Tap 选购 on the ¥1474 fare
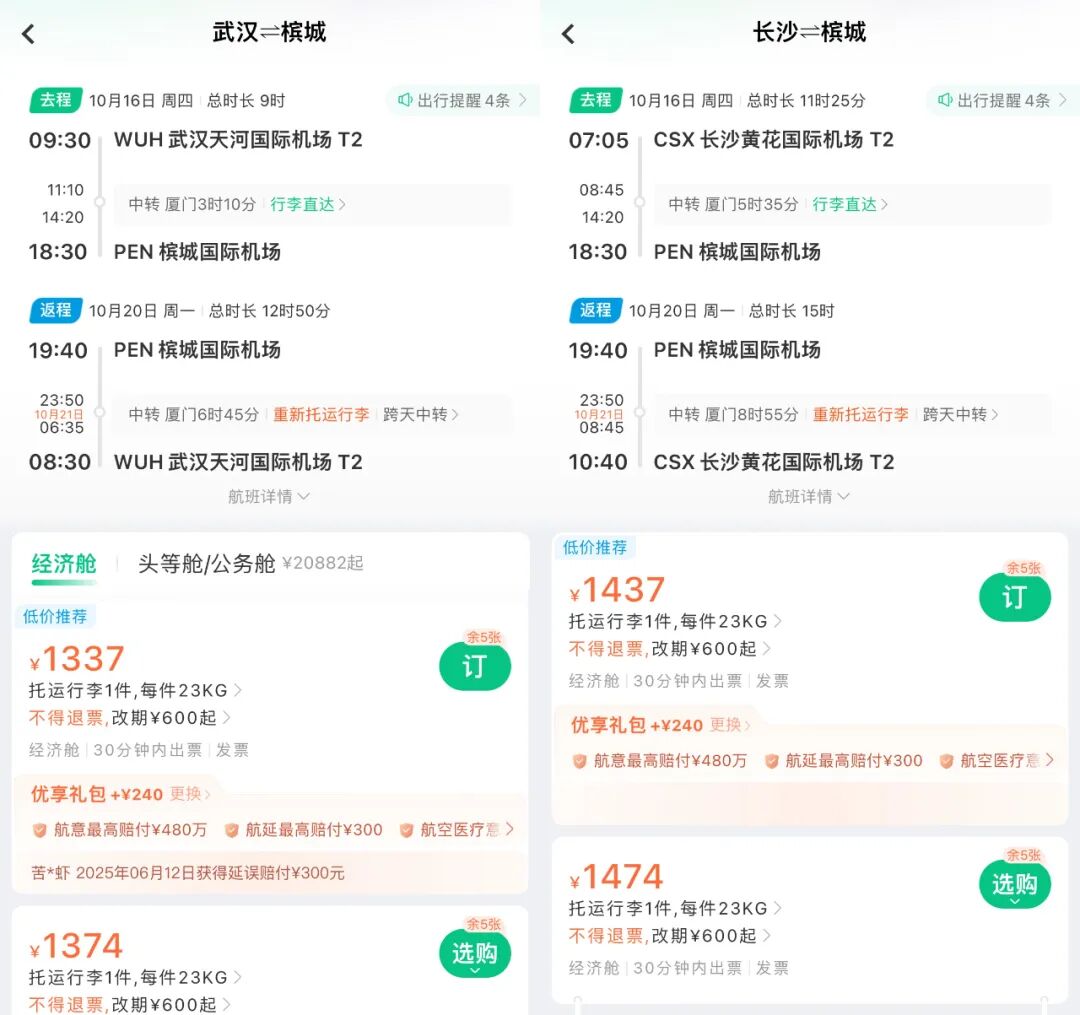 coord(1014,884)
